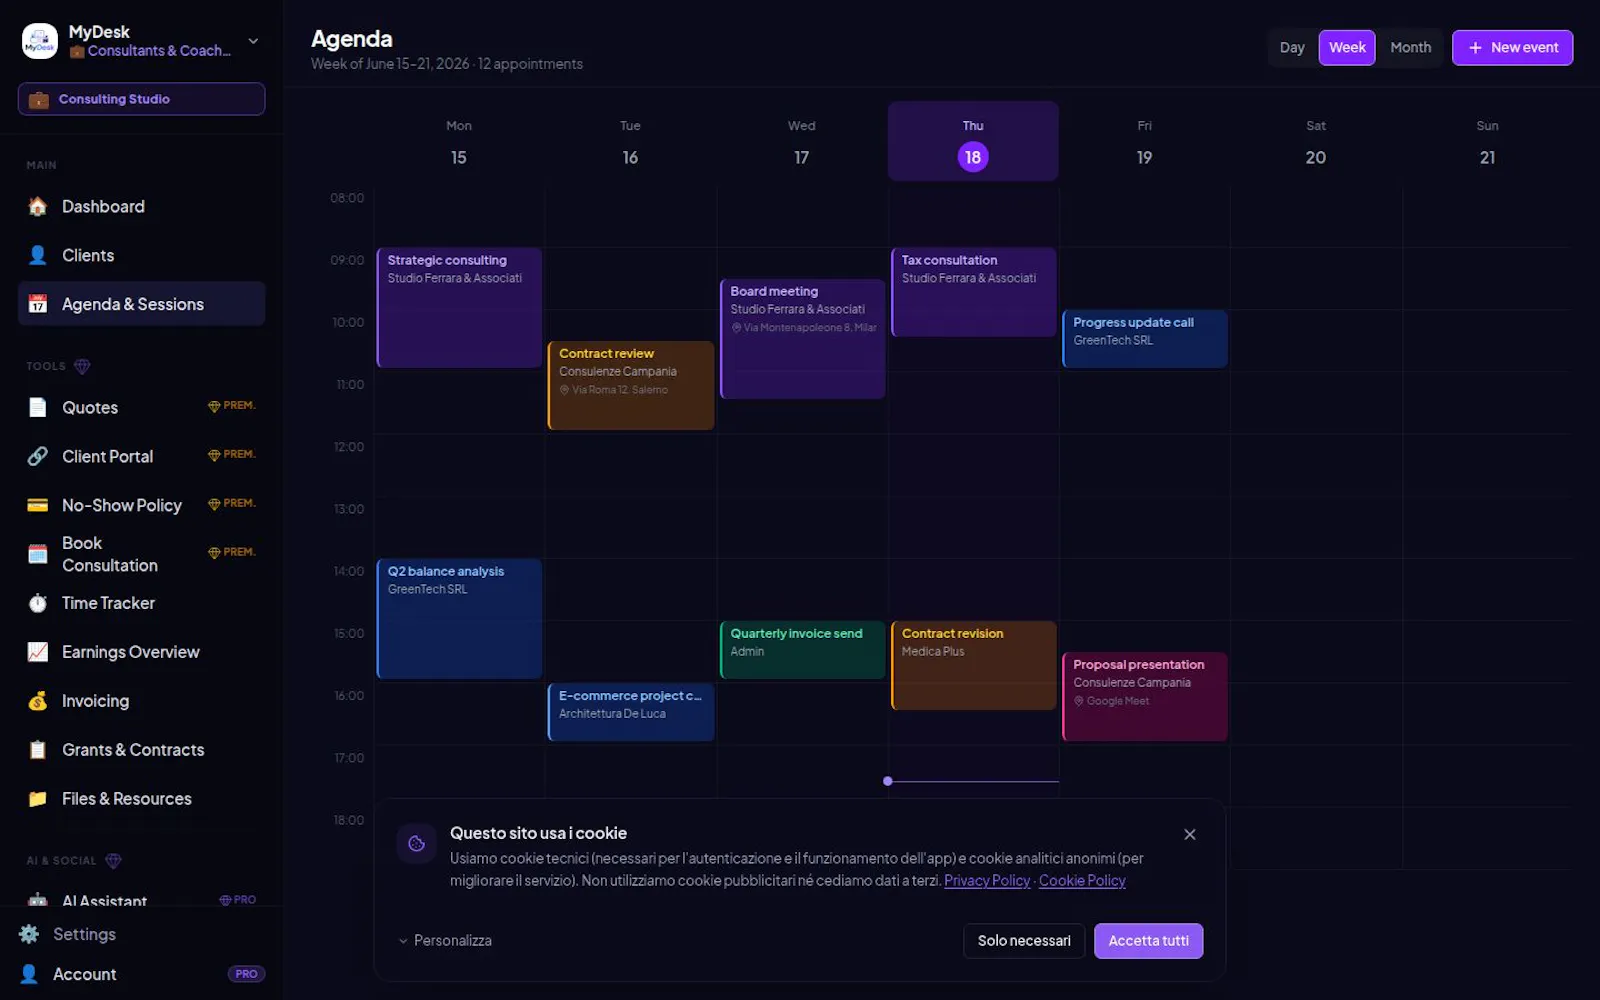The image size is (1600, 1000).
Task: Open the Privacy Policy link
Action: point(987,881)
